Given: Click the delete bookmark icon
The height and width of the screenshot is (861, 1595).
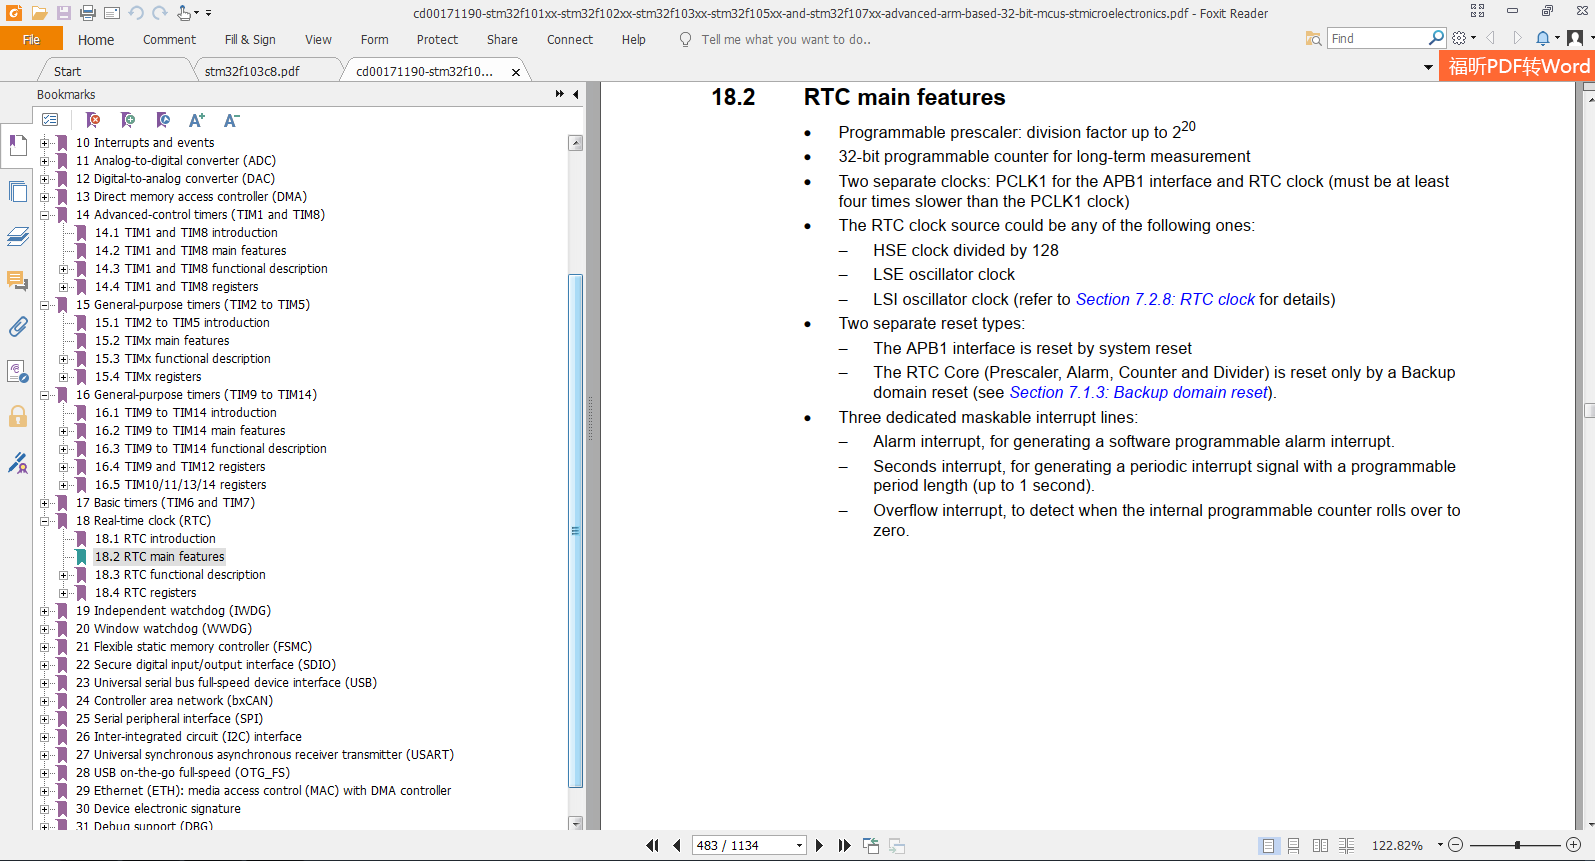Looking at the screenshot, I should pos(93,120).
